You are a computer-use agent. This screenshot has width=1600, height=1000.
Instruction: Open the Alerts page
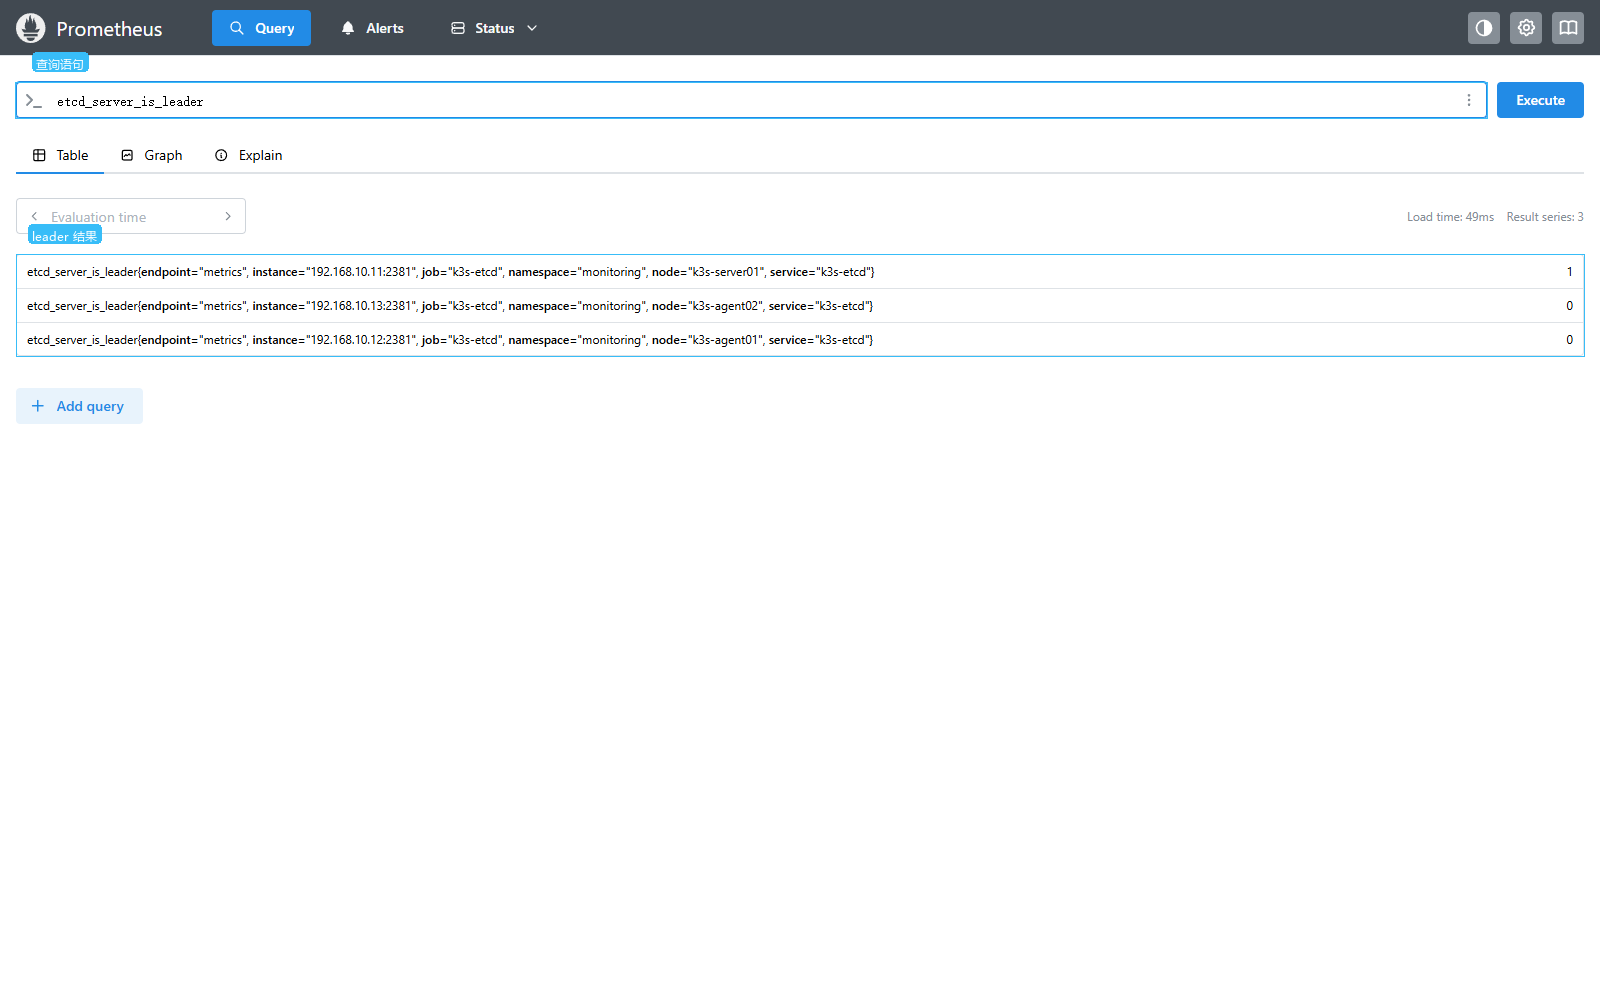coord(372,28)
